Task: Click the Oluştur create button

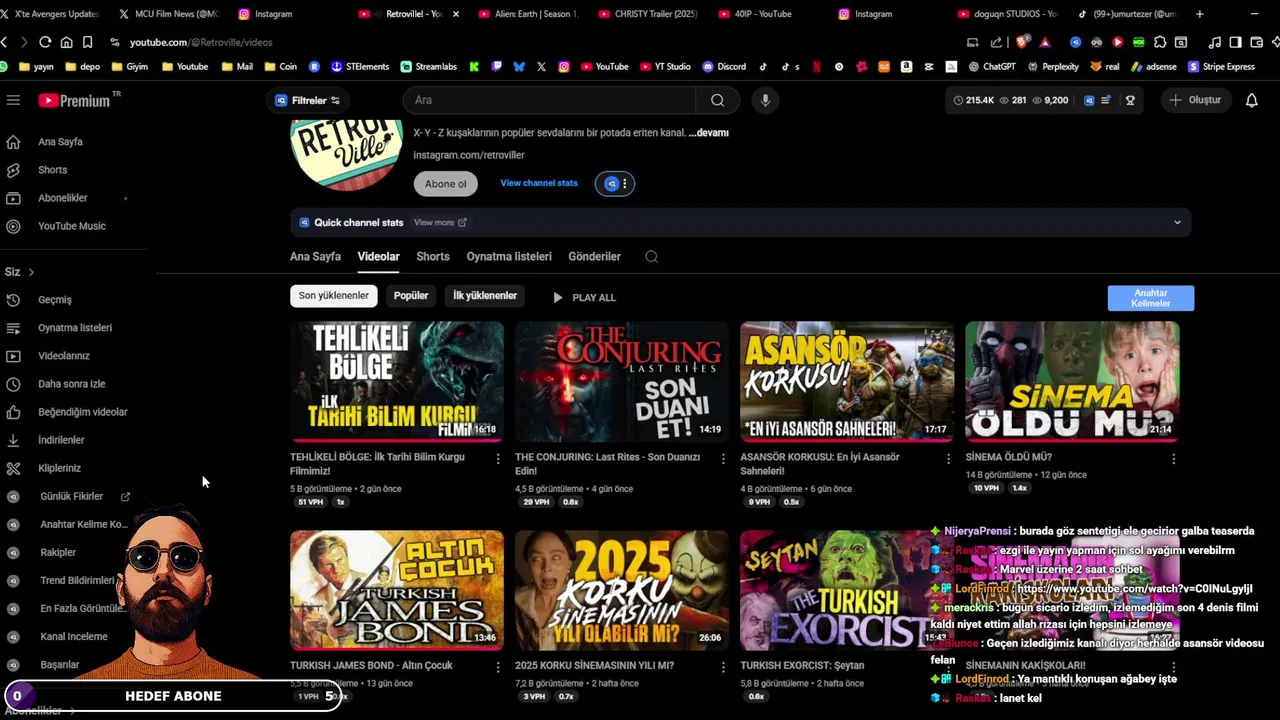Action: (x=1195, y=100)
